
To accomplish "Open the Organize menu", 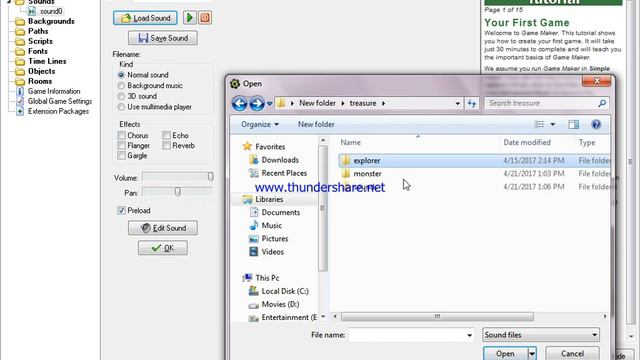I will point(260,124).
